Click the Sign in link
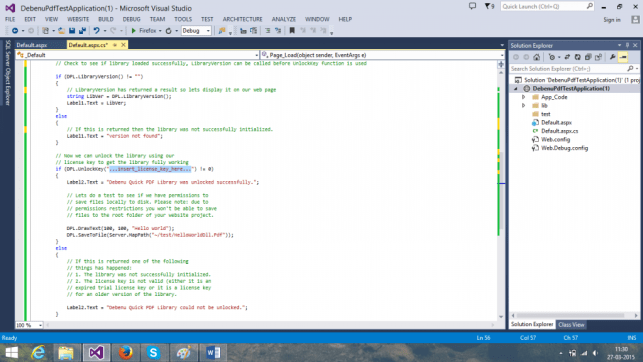The width and height of the screenshot is (643, 362). tap(612, 20)
